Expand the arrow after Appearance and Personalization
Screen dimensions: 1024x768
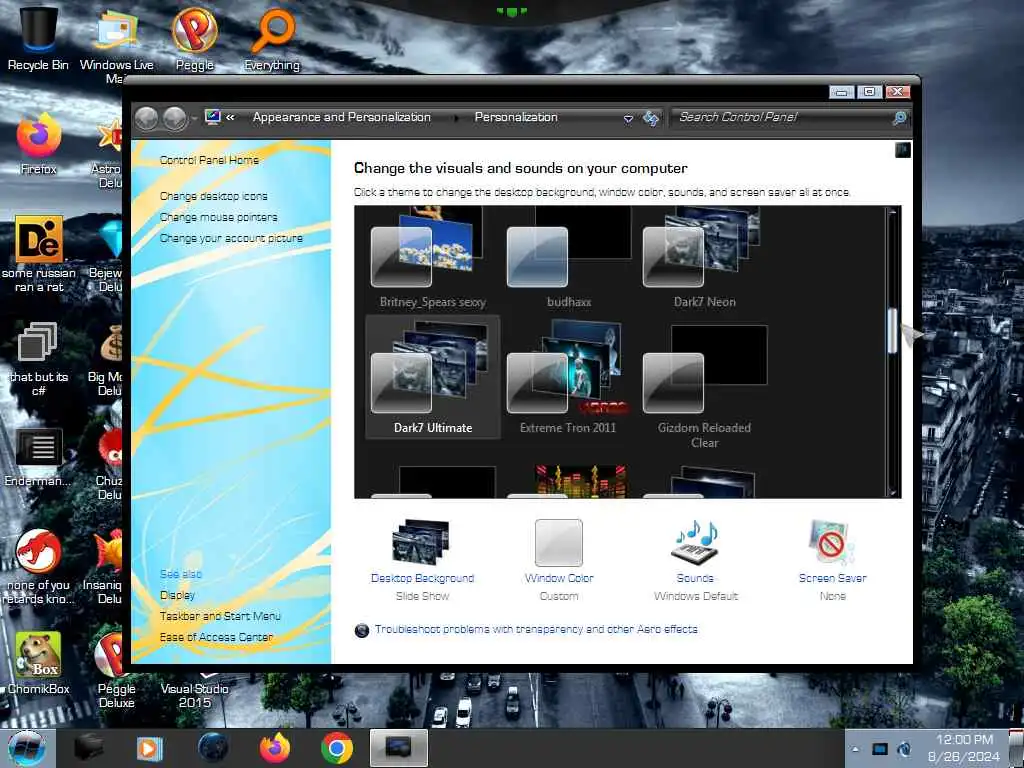(x=455, y=118)
